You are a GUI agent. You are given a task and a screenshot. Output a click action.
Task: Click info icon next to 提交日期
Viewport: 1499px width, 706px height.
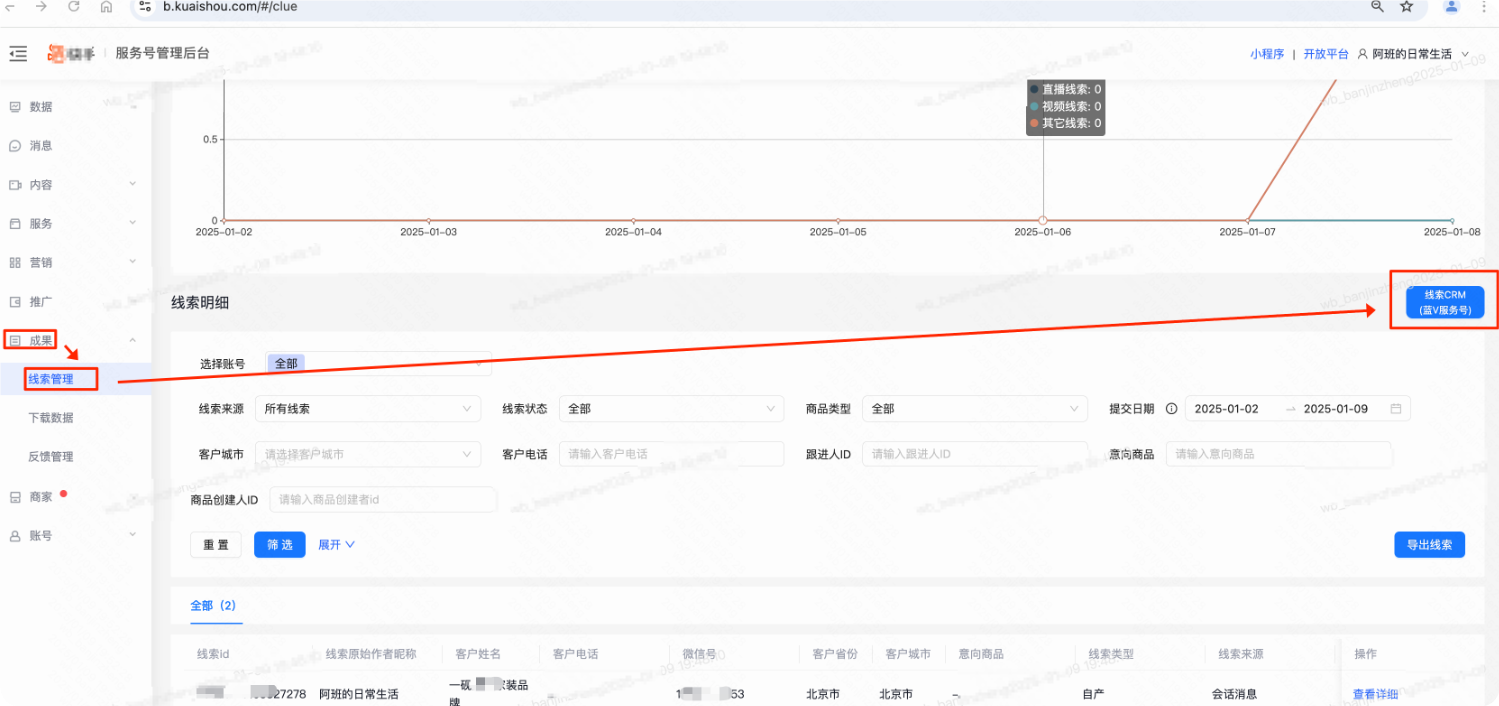coord(1171,409)
